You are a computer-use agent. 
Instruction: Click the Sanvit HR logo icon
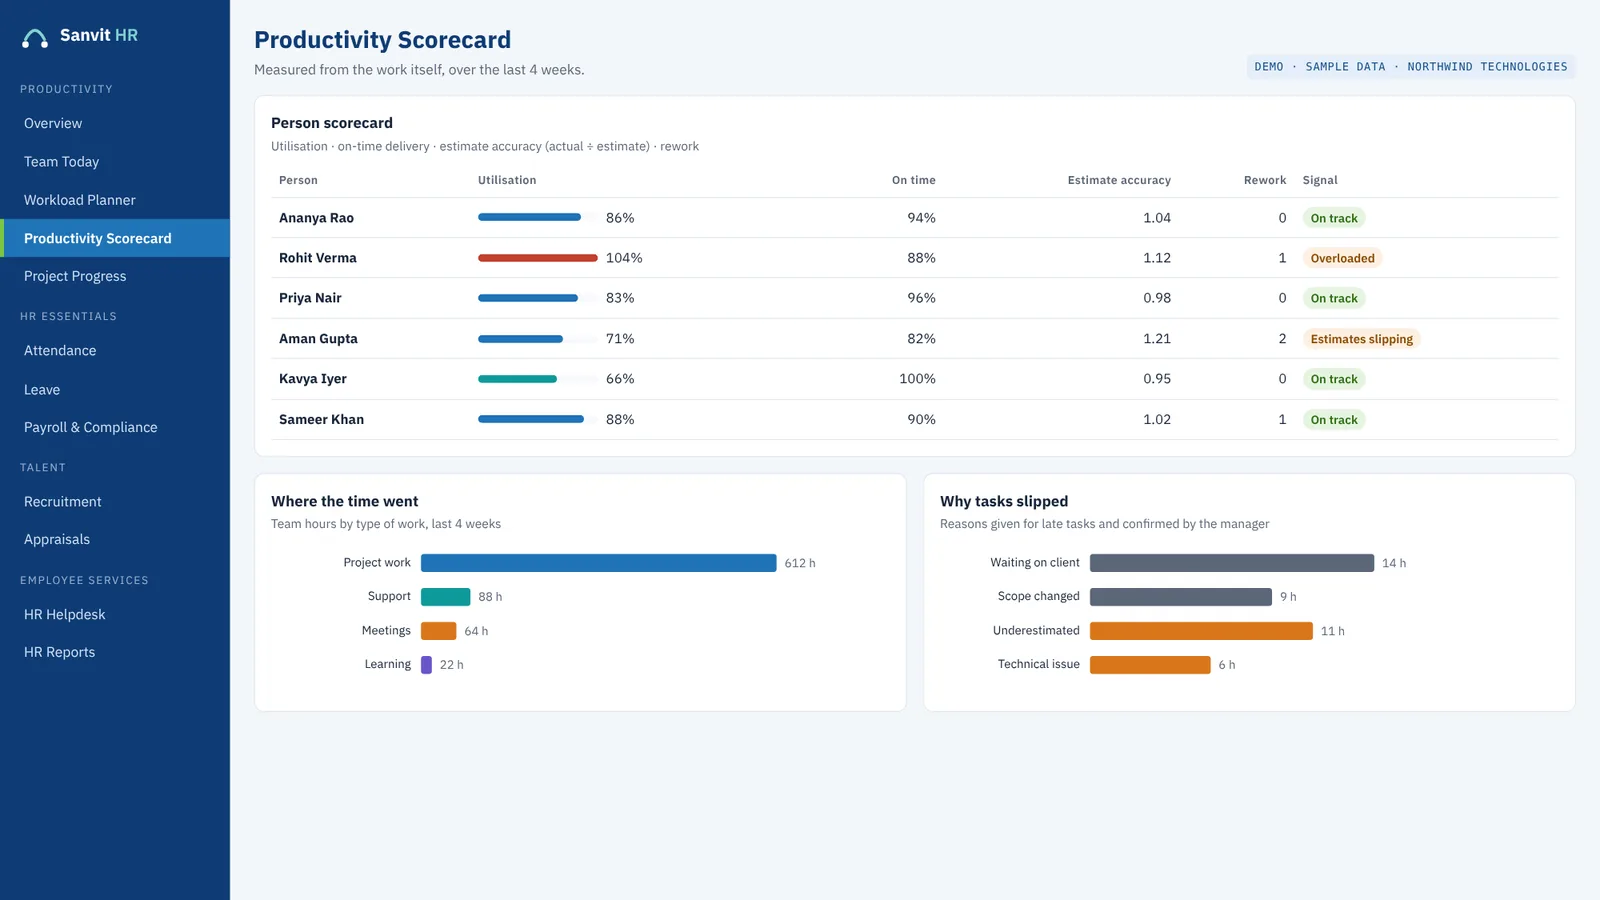35,38
